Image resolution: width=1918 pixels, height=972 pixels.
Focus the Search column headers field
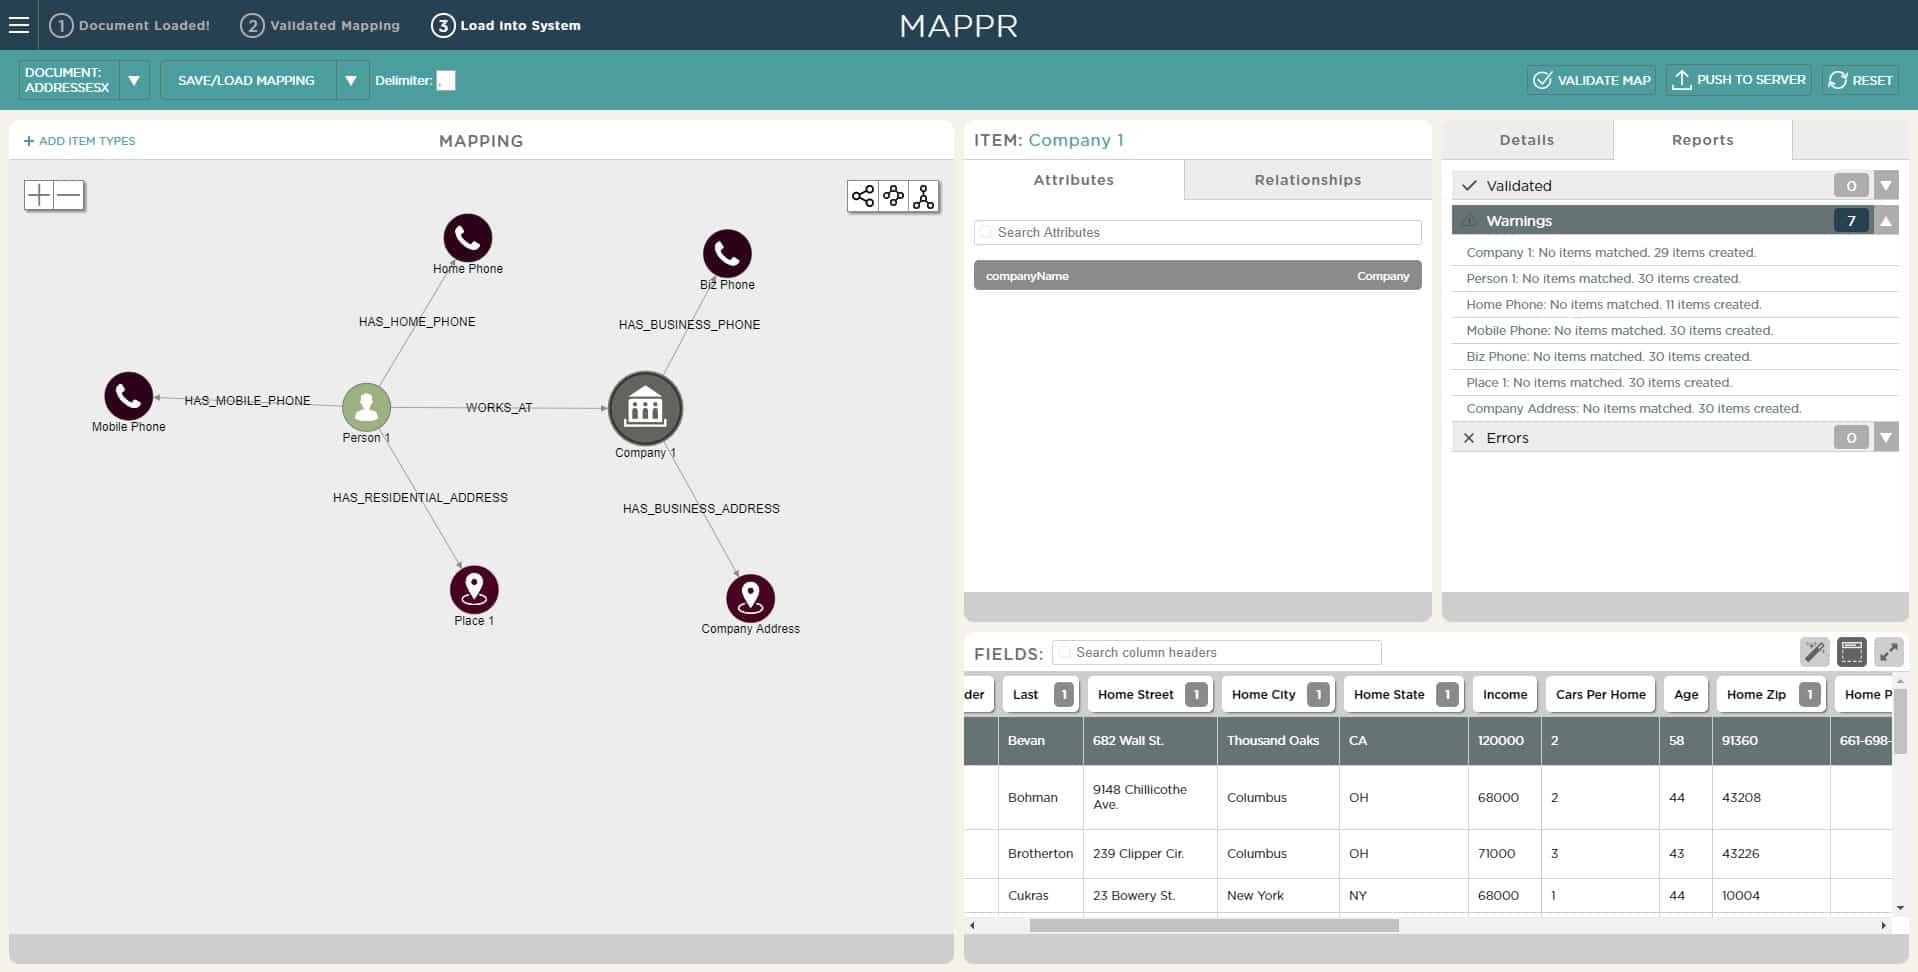coord(1217,652)
